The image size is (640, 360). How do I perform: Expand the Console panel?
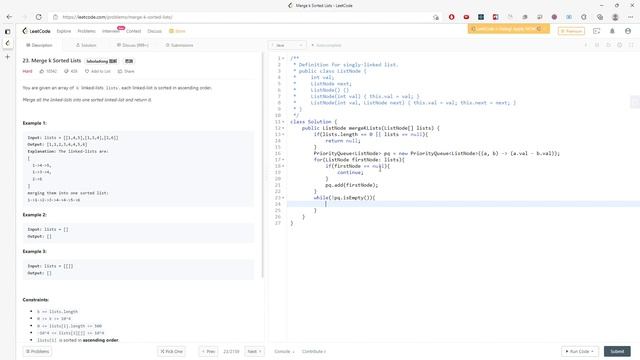[284, 351]
